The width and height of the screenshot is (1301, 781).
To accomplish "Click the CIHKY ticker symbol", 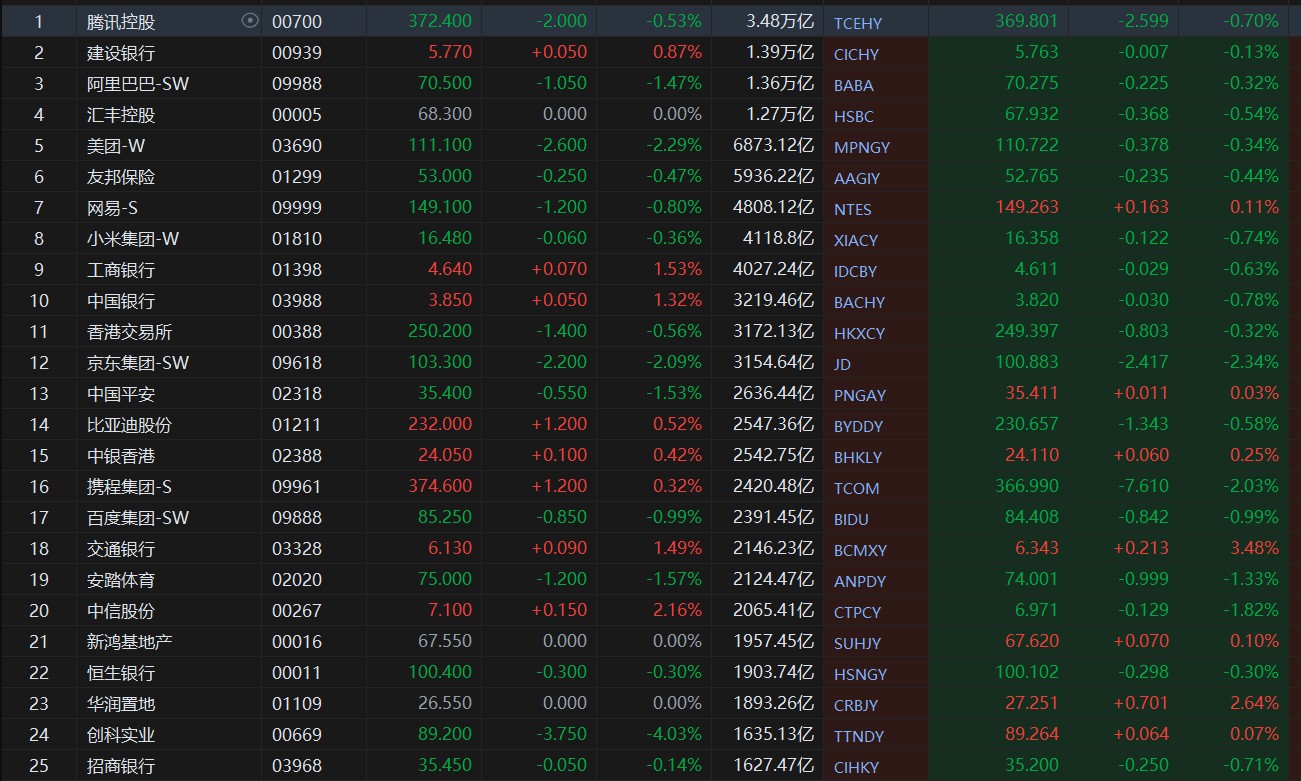I will tap(856, 767).
